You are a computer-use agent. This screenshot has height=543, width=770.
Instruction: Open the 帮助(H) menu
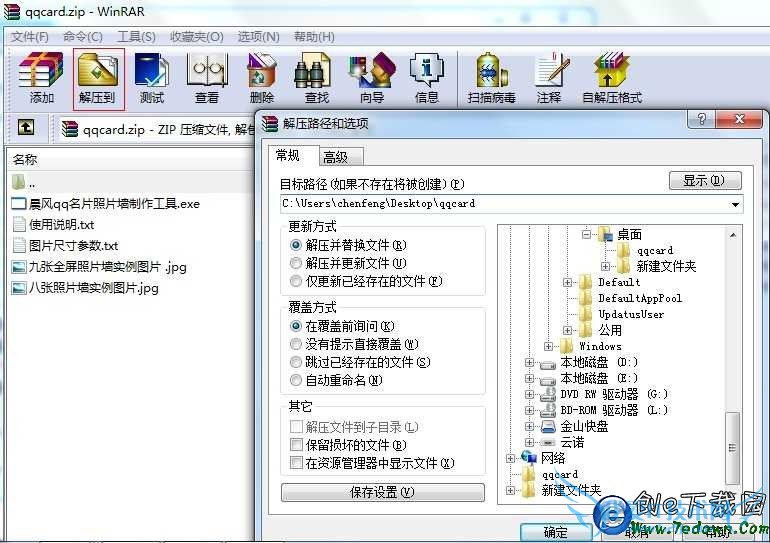tap(314, 37)
